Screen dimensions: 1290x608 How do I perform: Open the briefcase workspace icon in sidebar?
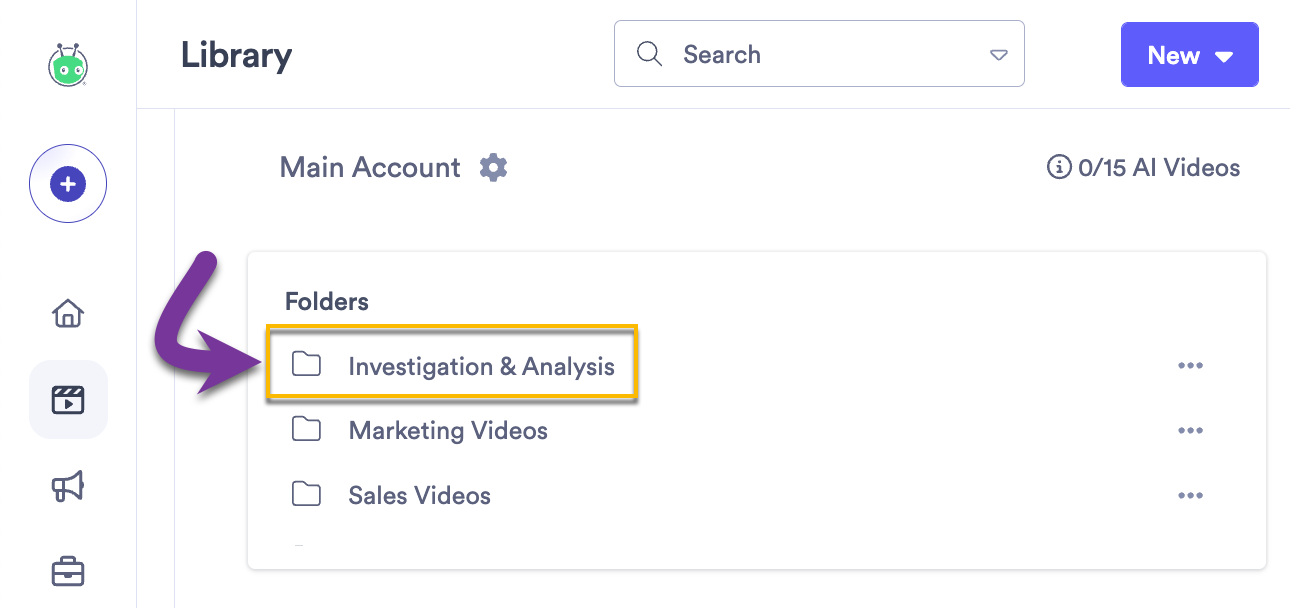tap(67, 571)
